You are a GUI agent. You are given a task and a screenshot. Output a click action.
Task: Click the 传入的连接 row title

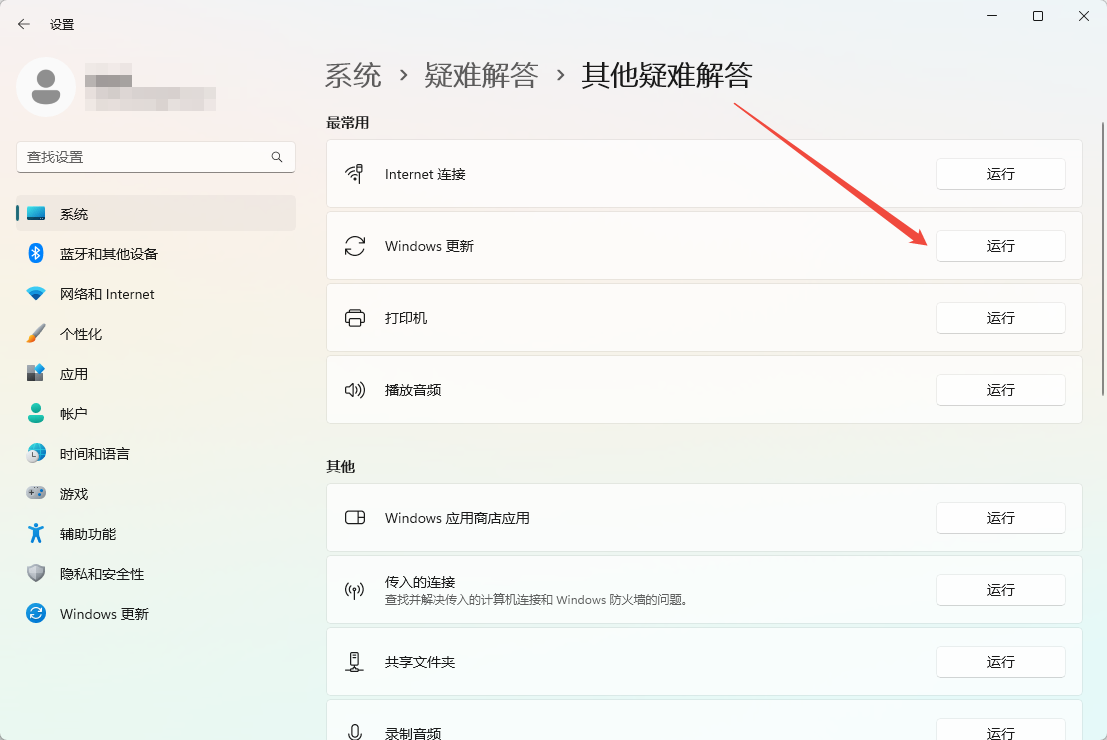420,582
